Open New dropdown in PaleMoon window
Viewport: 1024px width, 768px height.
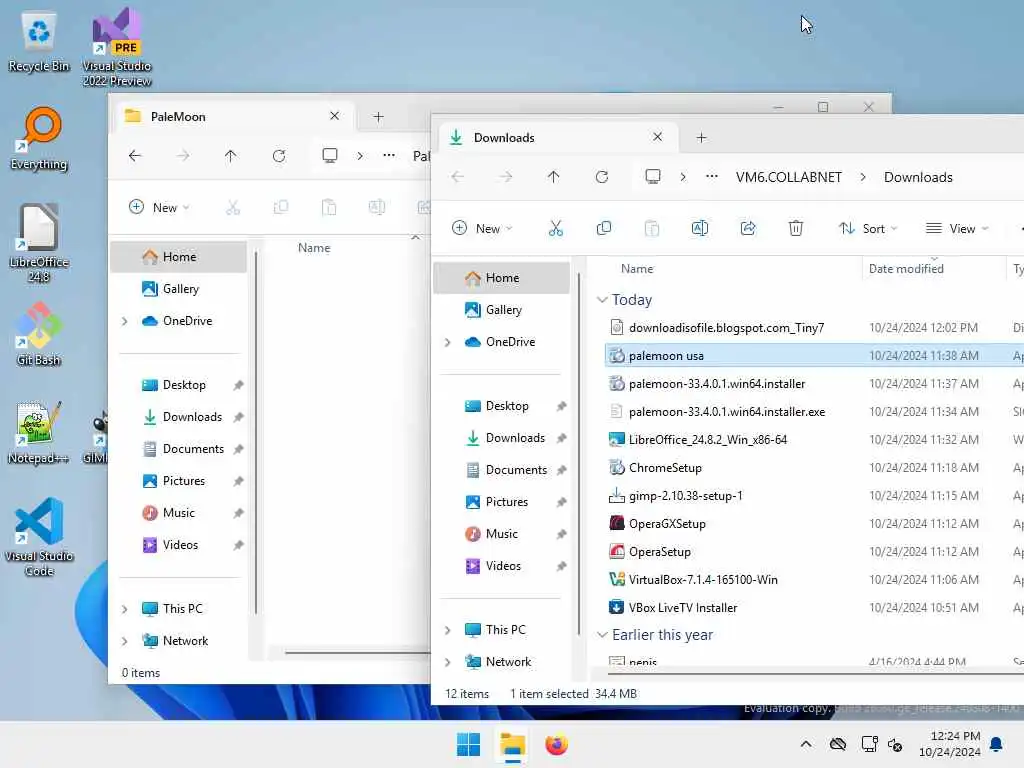pyautogui.click(x=159, y=207)
